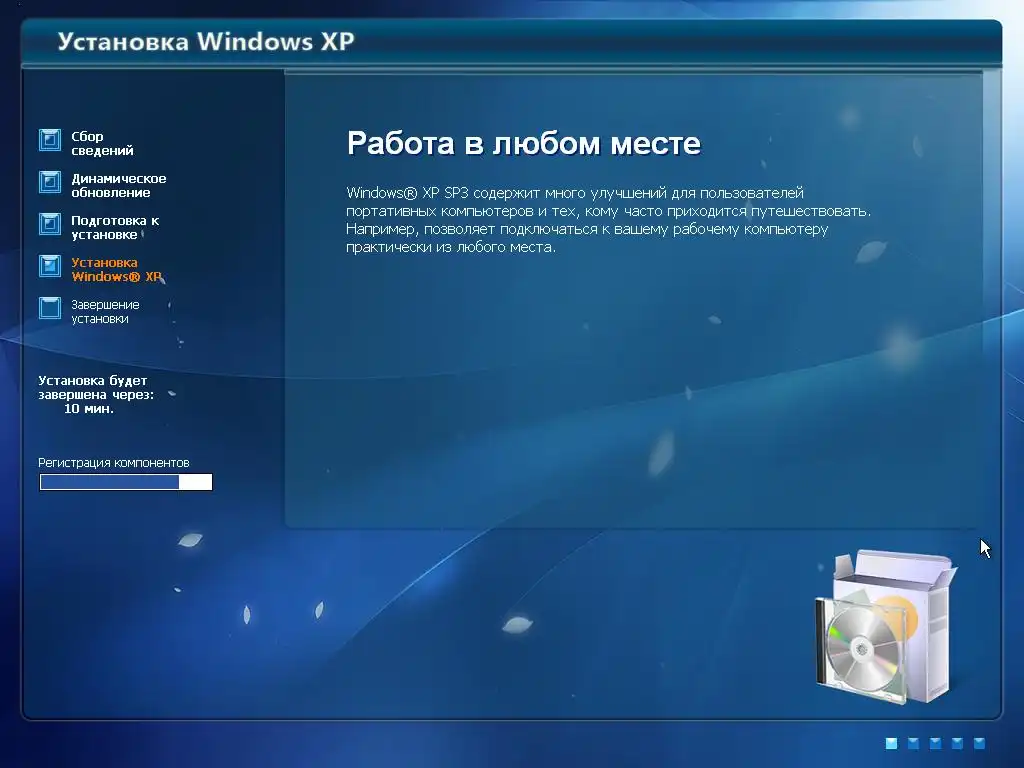Click the step icon beside Сбор сведений
1024x768 pixels.
click(50, 140)
